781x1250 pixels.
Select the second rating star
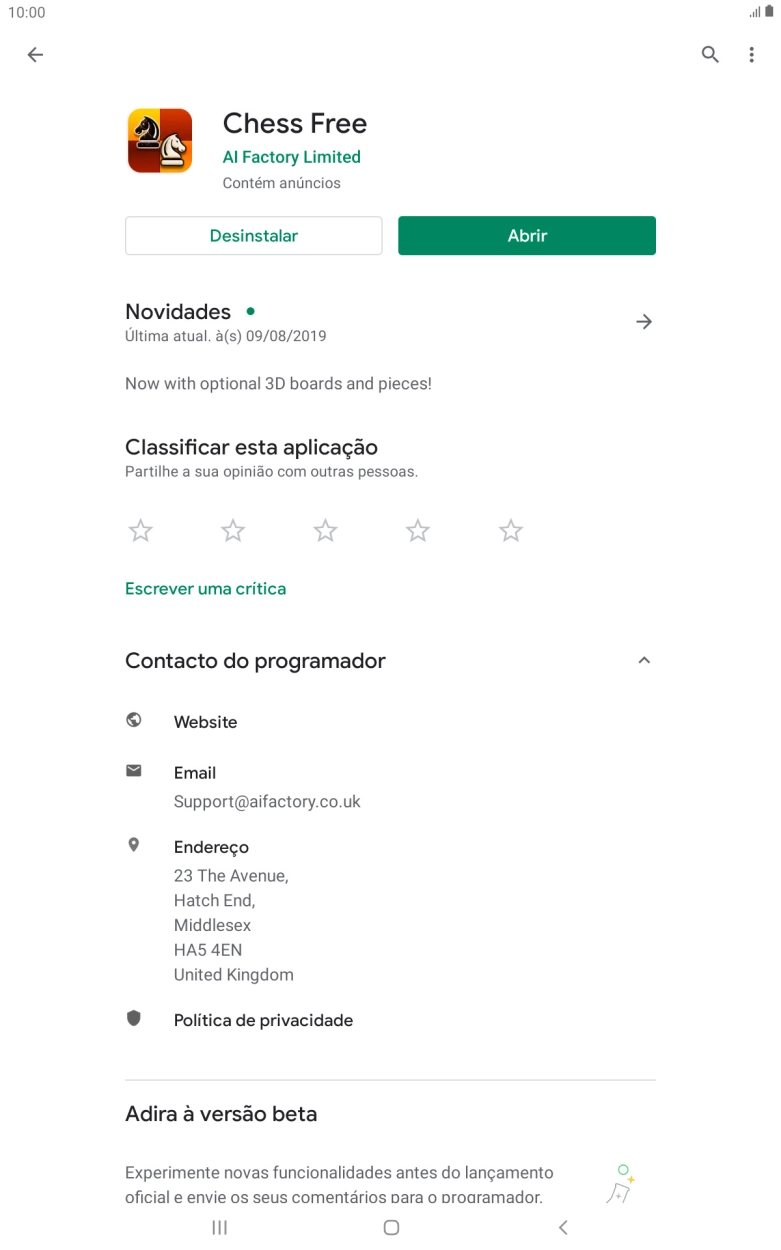pos(233,531)
